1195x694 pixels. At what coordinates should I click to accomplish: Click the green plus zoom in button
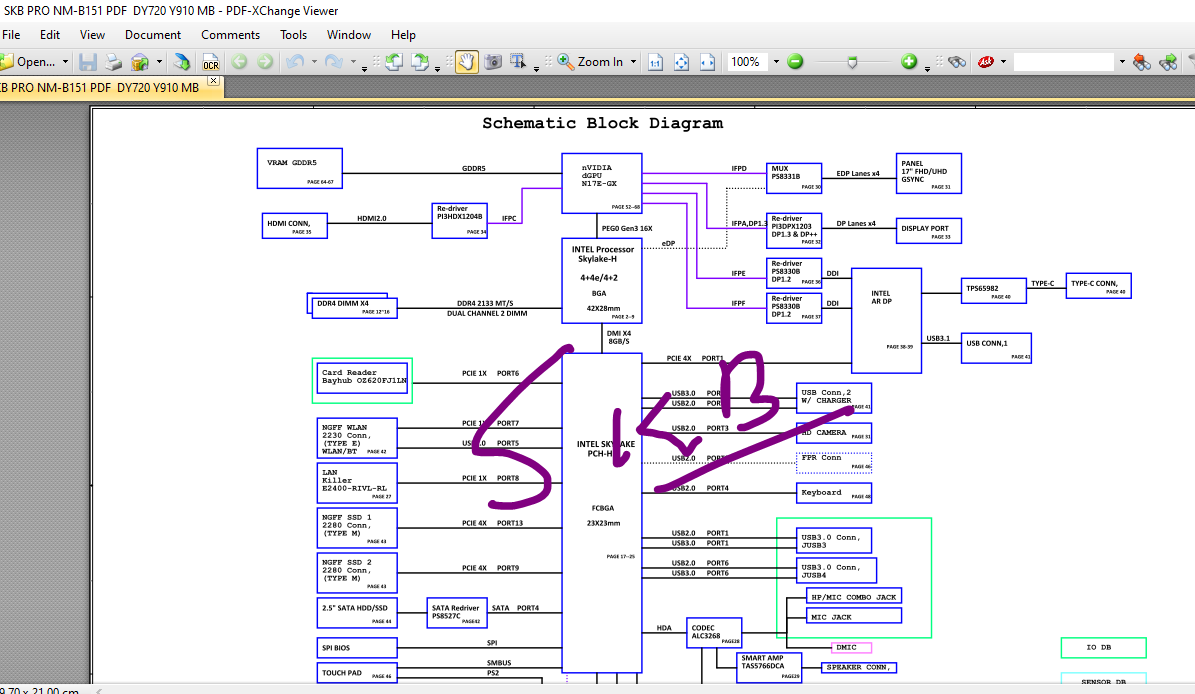click(908, 62)
